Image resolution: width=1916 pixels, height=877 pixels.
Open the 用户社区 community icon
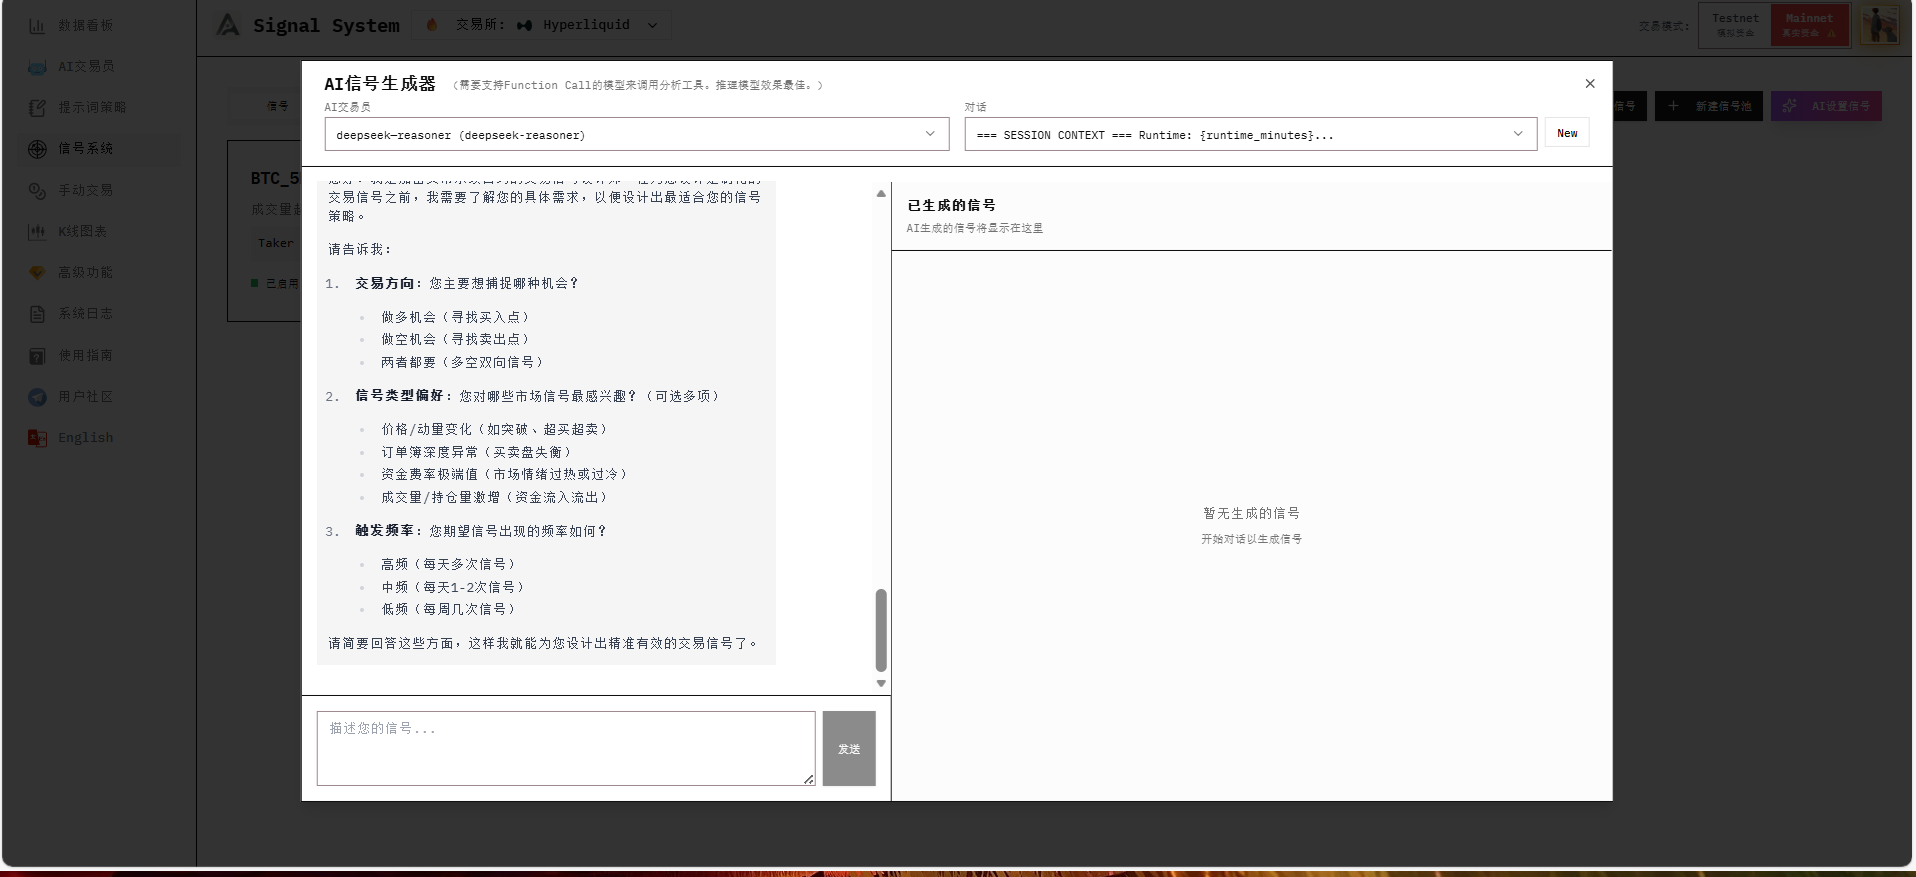pos(37,397)
